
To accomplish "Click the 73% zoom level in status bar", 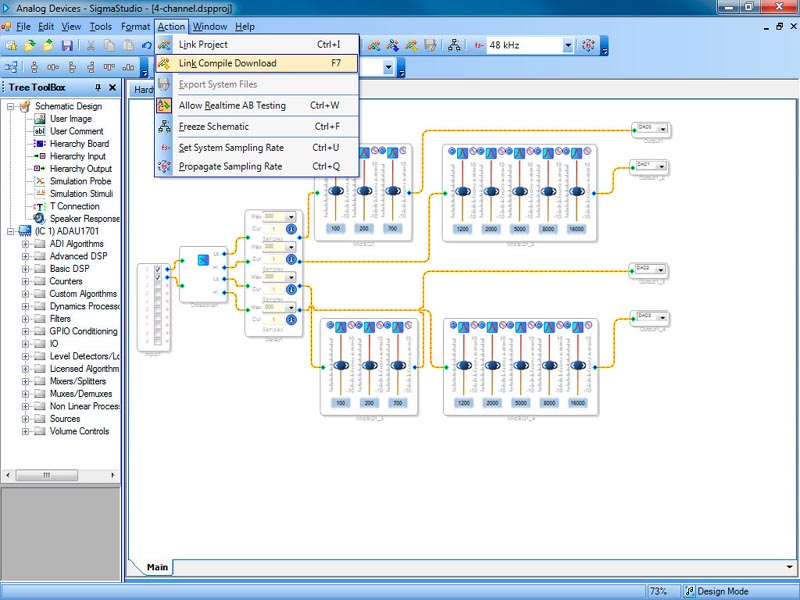I will (x=658, y=591).
